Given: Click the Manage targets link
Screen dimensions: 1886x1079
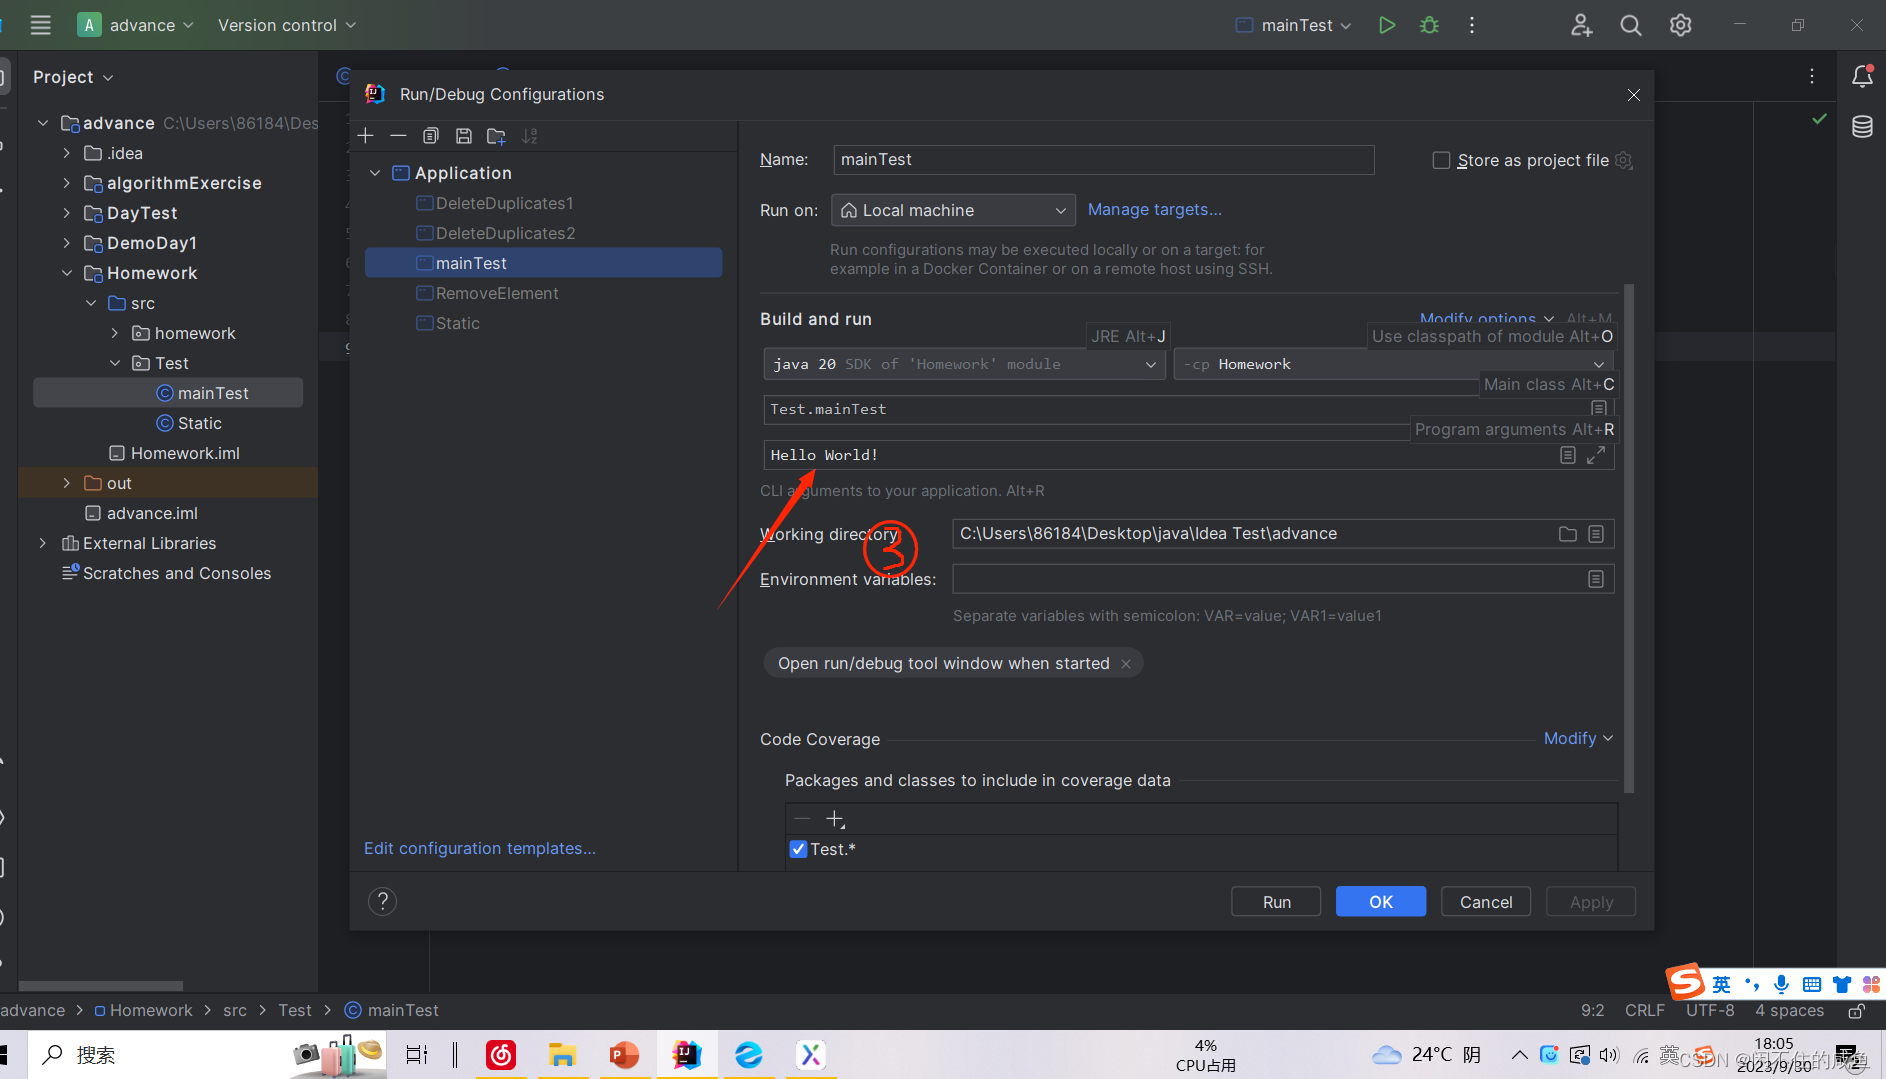Looking at the screenshot, I should (1154, 209).
